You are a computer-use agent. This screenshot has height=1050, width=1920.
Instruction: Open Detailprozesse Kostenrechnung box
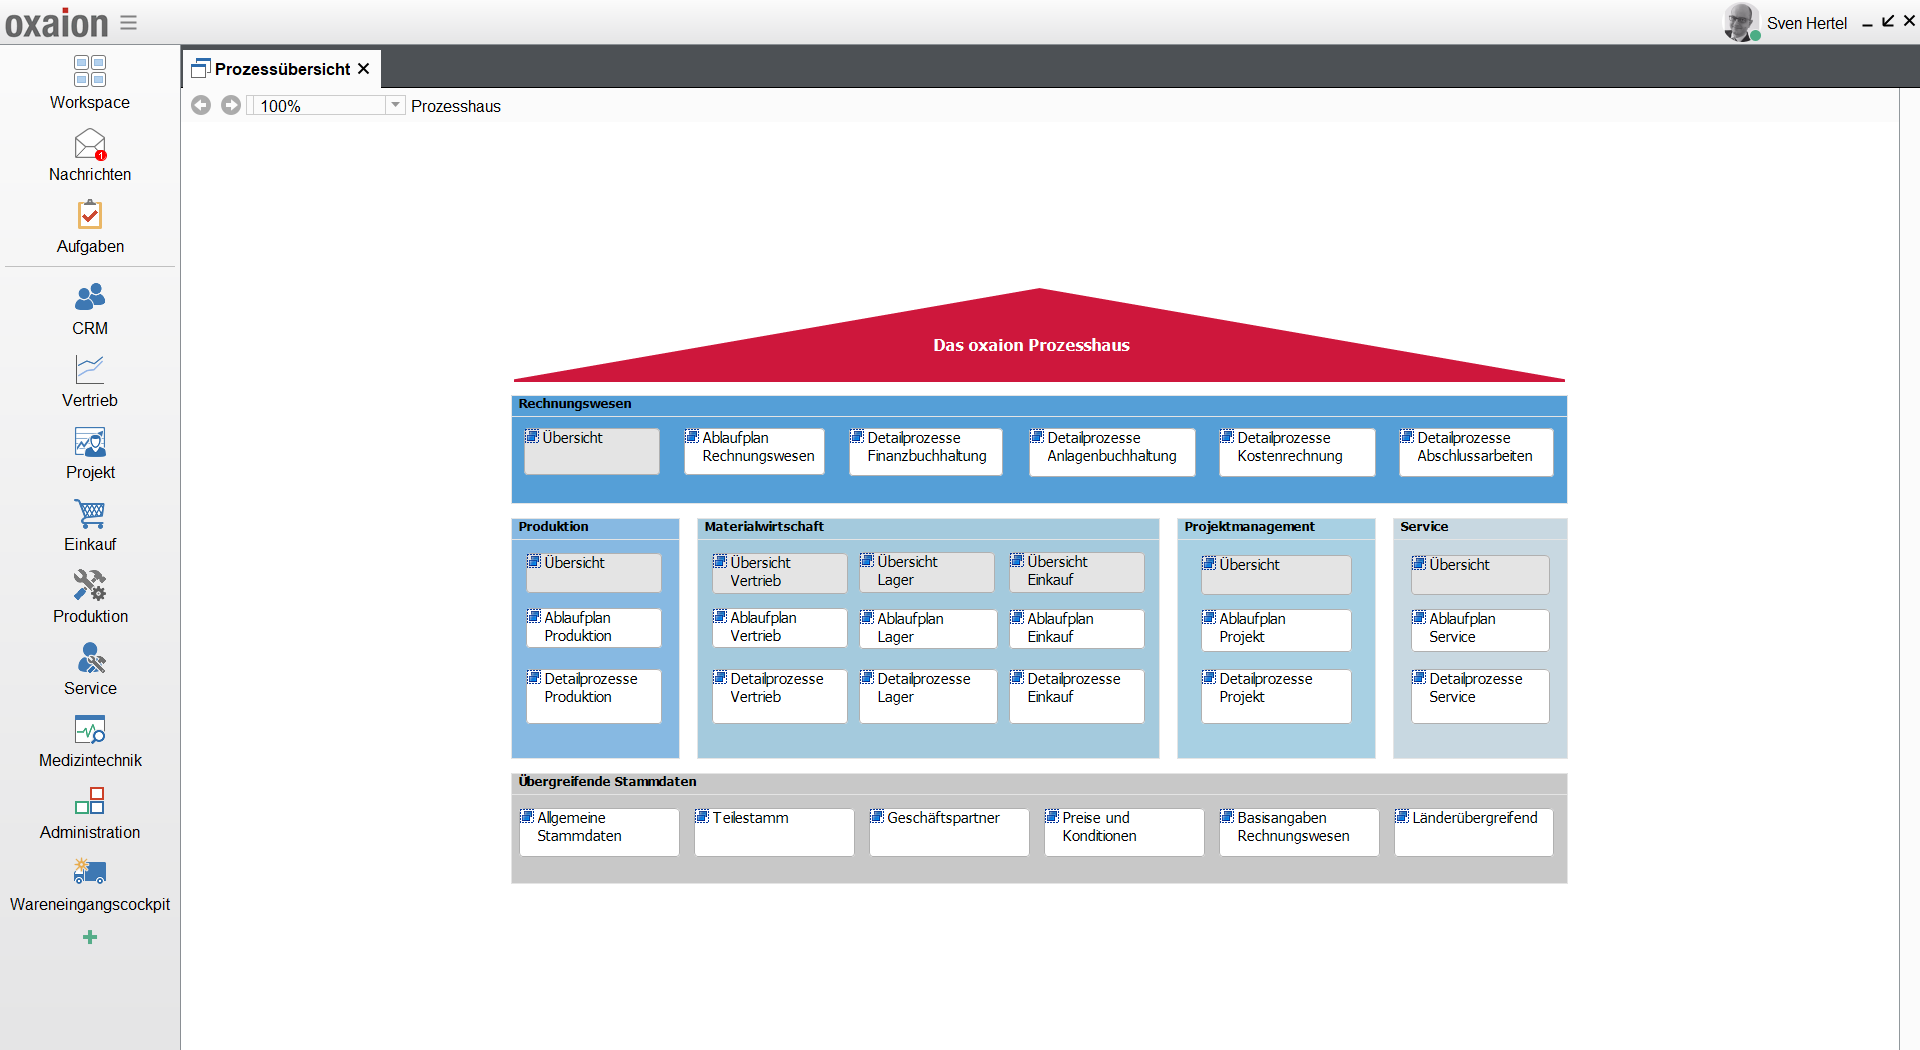(x=1297, y=452)
